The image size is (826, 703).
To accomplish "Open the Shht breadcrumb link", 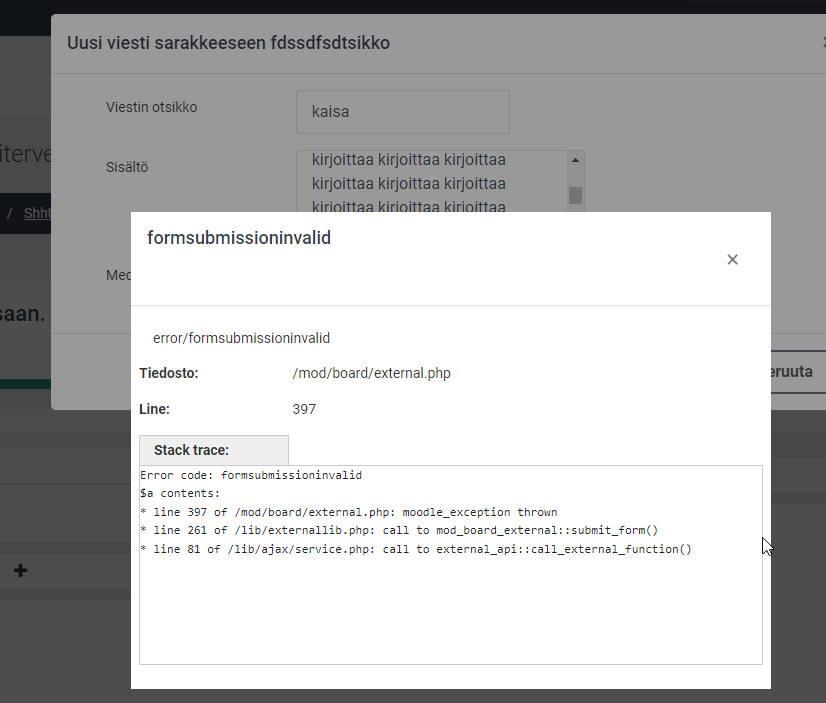I will coord(38,213).
